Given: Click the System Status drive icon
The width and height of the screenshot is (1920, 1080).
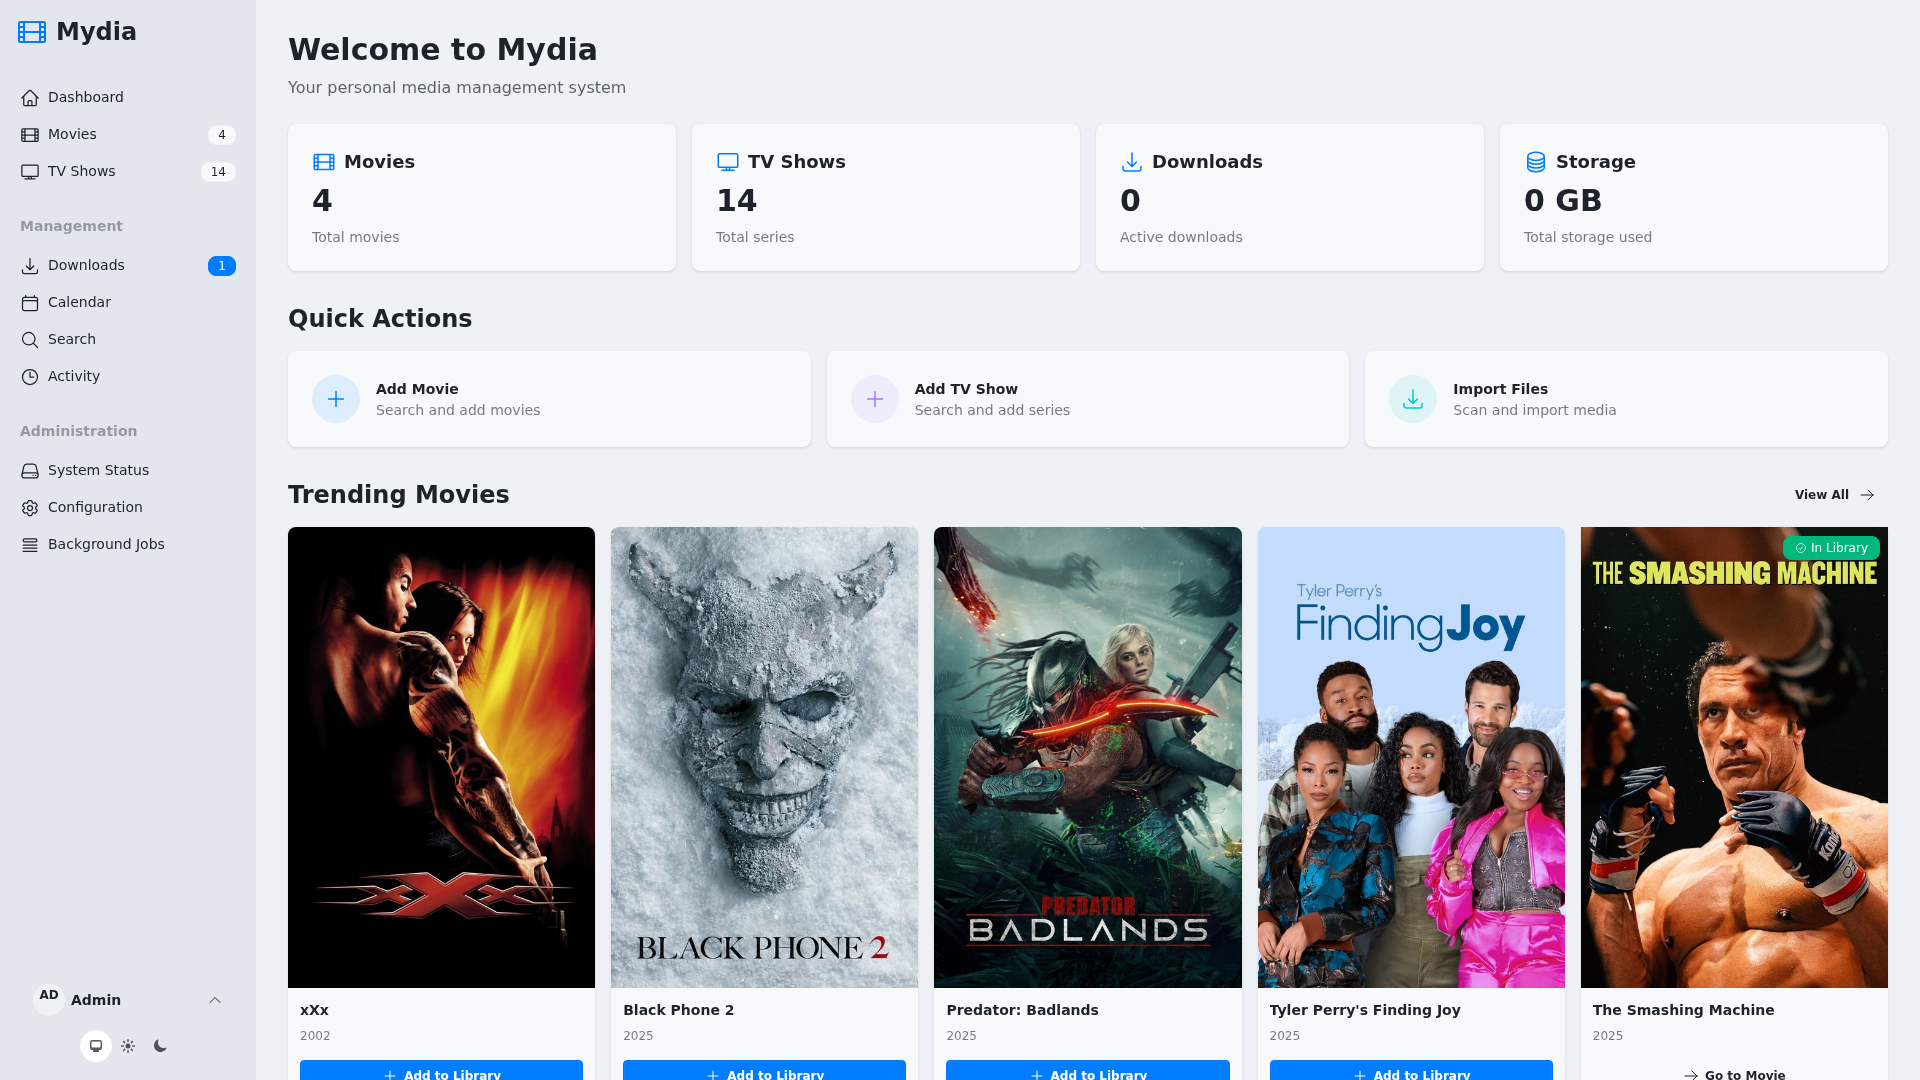Looking at the screenshot, I should point(30,471).
